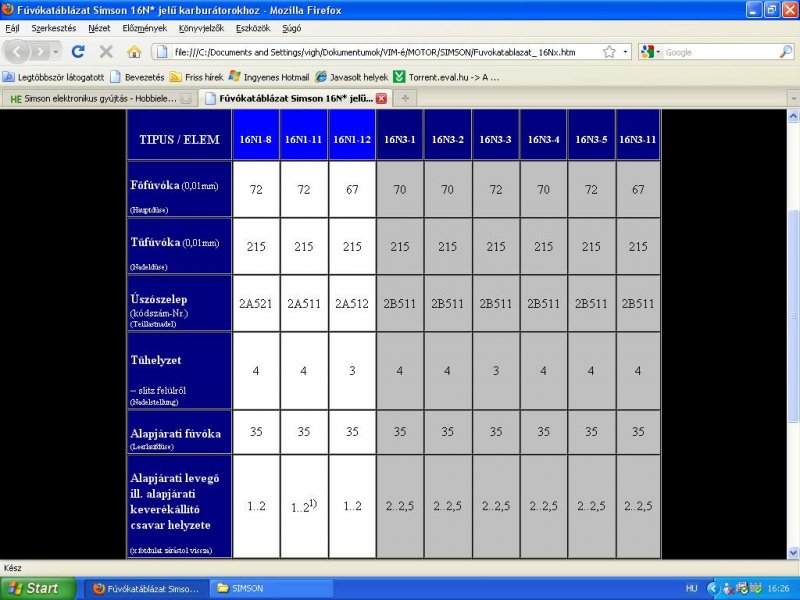Reload the page with the refresh icon

tap(78, 52)
